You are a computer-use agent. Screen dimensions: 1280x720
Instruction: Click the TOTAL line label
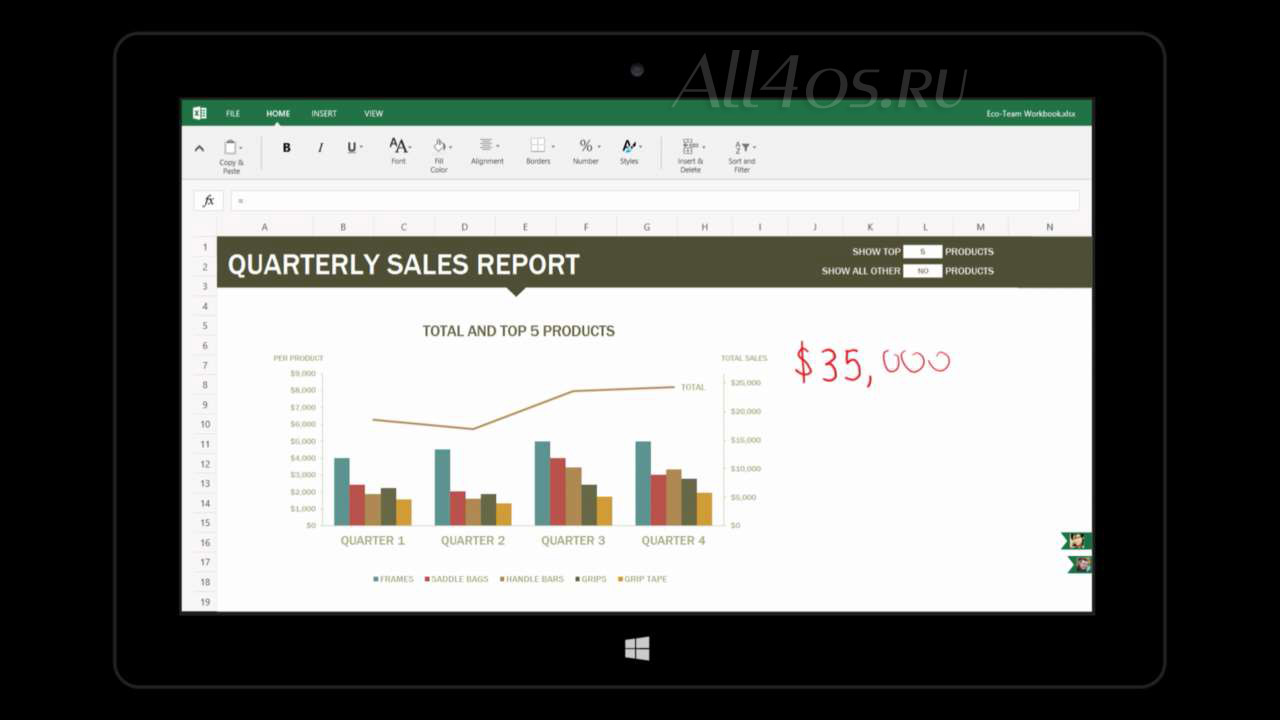(x=693, y=387)
